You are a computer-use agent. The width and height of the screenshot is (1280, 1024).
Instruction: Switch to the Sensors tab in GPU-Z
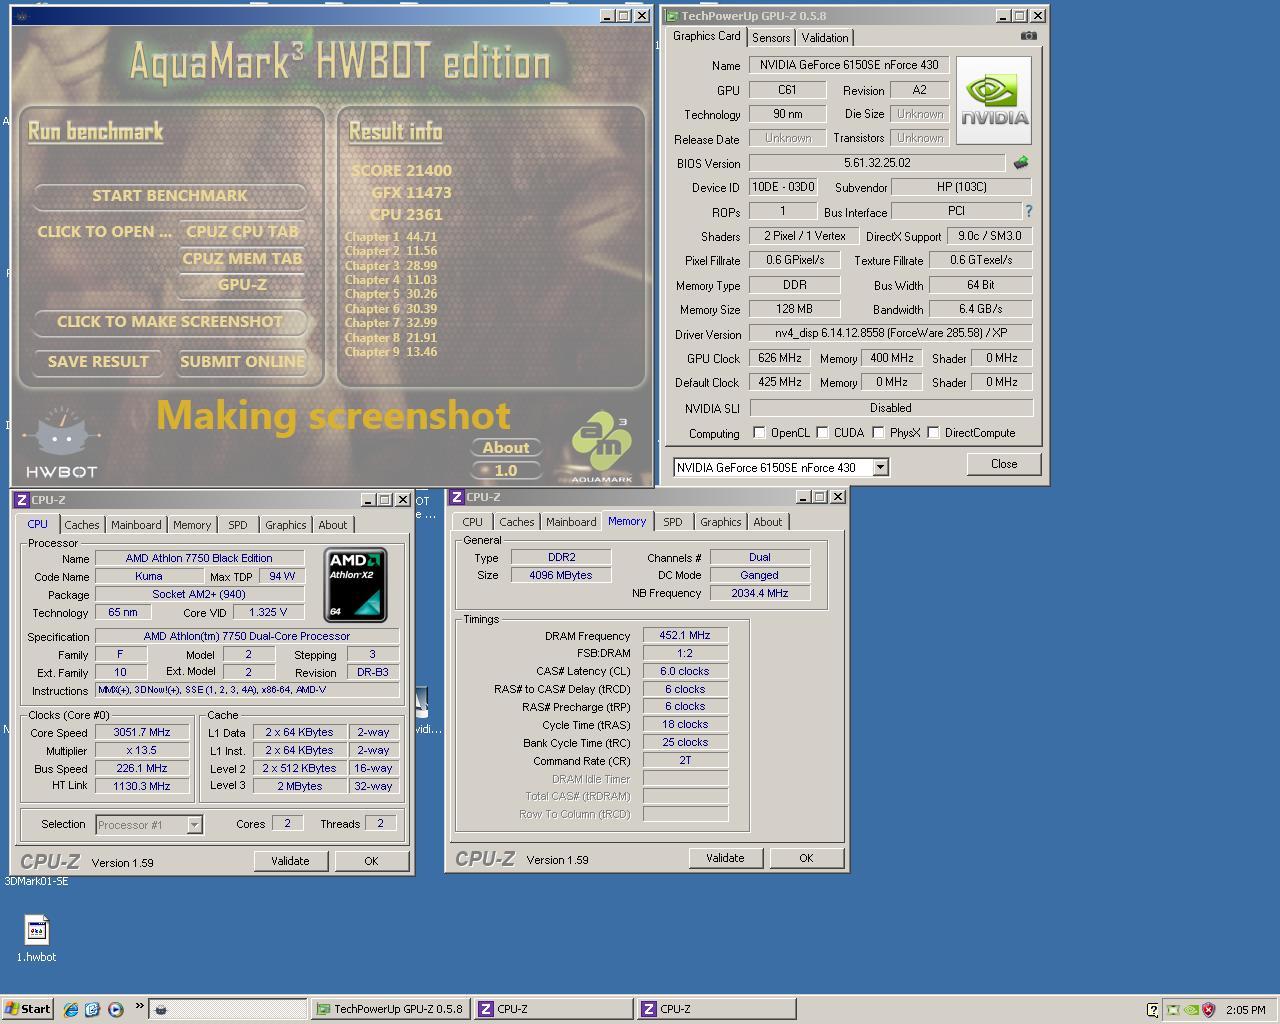pyautogui.click(x=771, y=38)
